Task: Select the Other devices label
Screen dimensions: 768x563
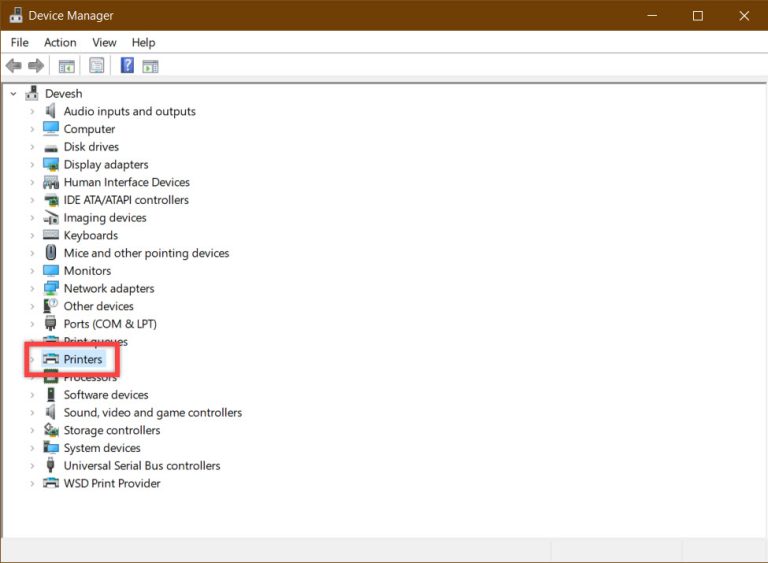Action: tap(98, 306)
